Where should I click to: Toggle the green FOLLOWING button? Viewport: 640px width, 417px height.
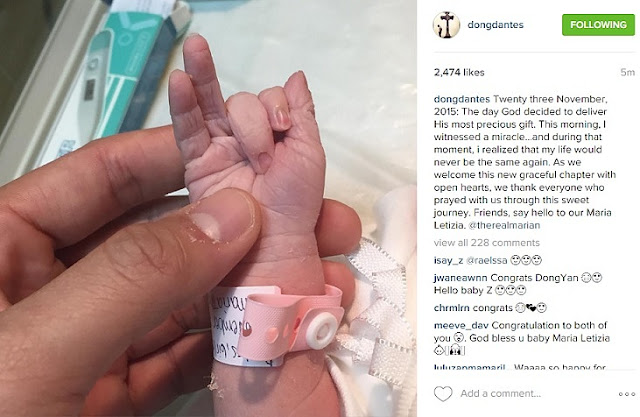coord(598,25)
